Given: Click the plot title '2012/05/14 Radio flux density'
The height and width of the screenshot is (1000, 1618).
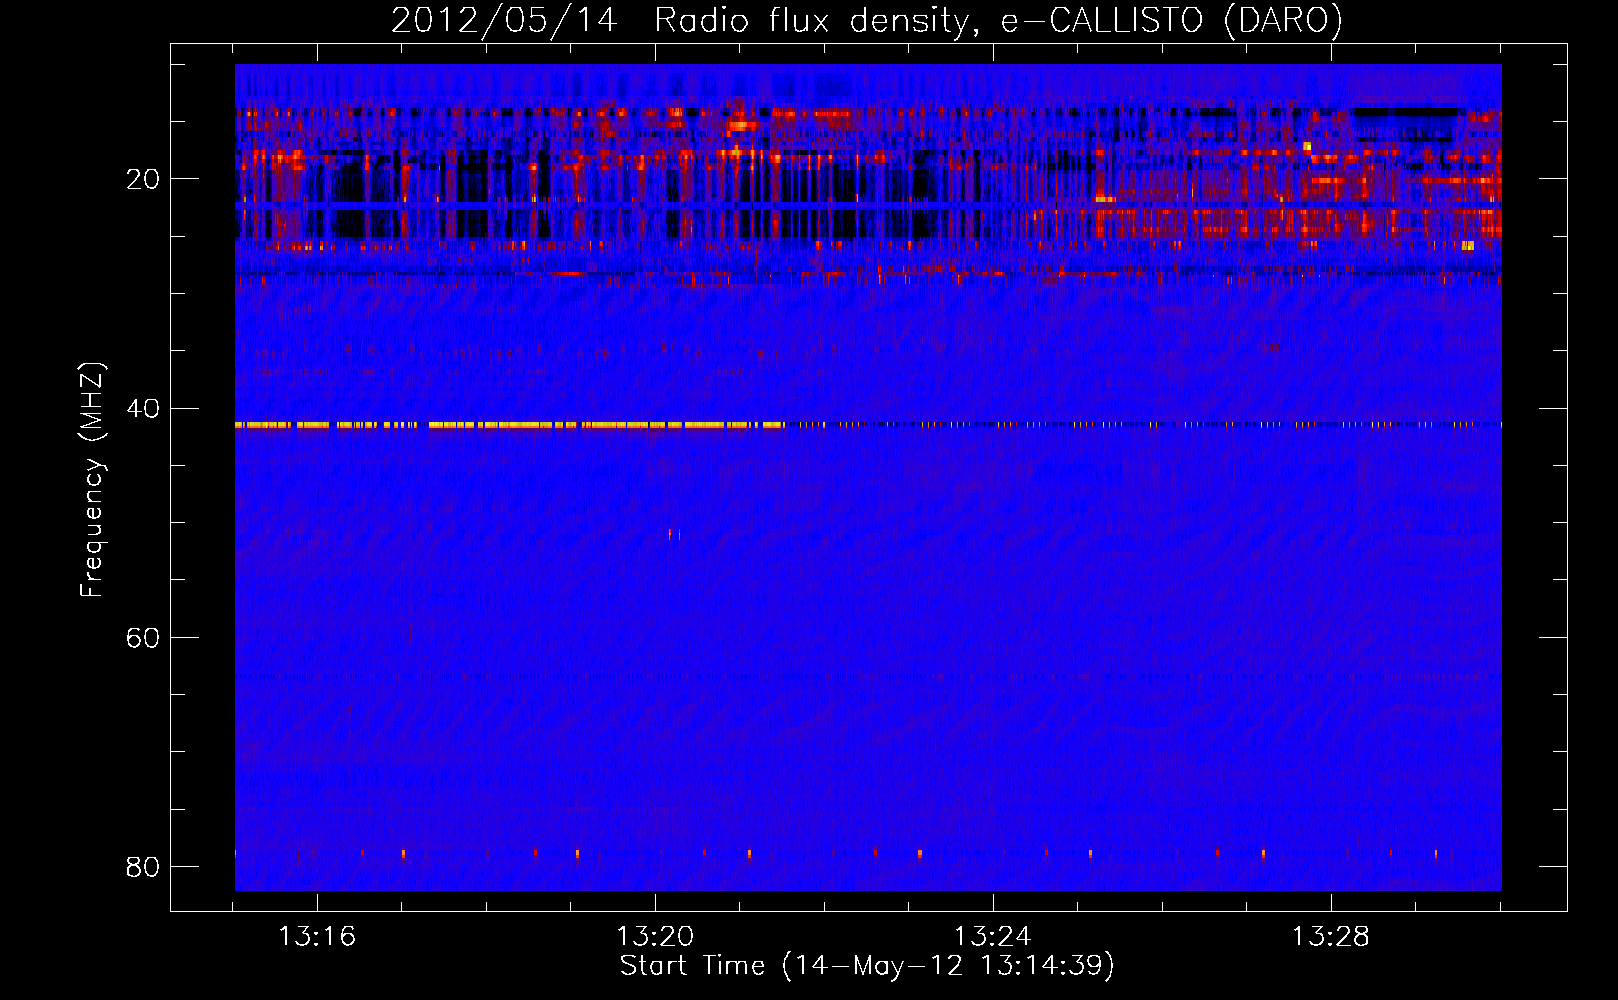Looking at the screenshot, I should pos(867,20).
